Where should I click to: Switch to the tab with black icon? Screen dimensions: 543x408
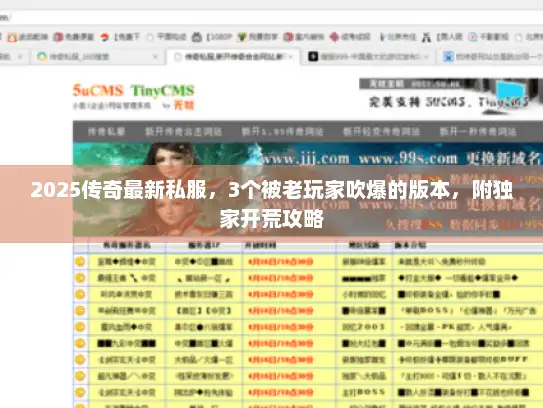pyautogui.click(x=369, y=56)
